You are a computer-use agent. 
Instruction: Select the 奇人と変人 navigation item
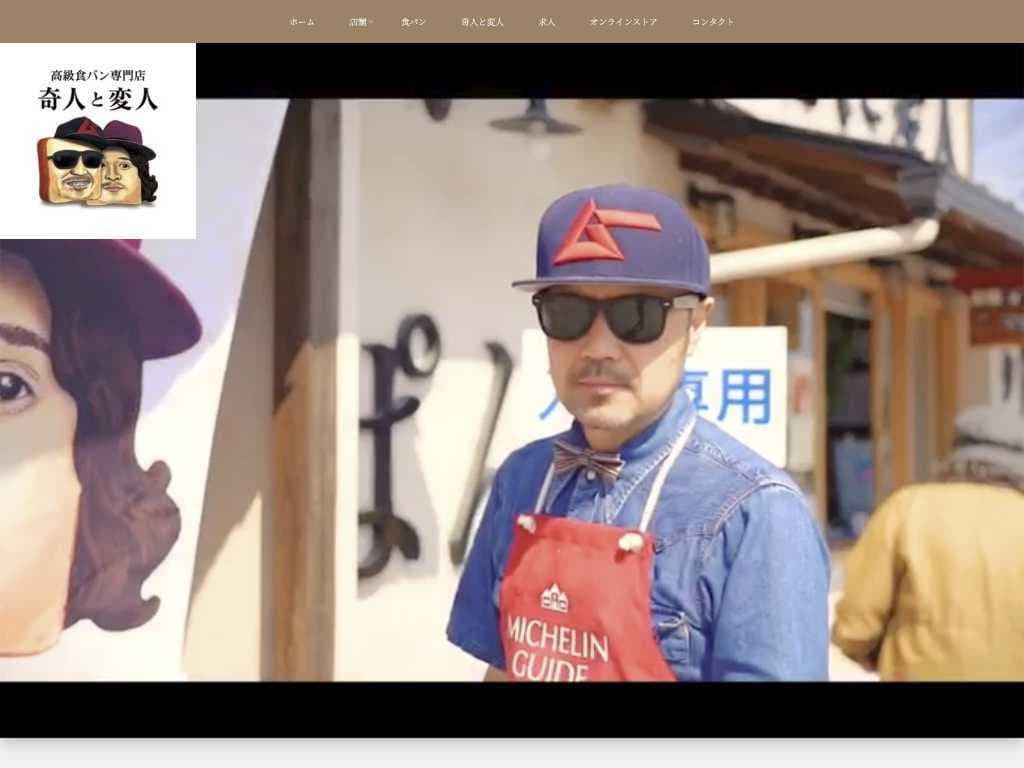click(x=481, y=20)
